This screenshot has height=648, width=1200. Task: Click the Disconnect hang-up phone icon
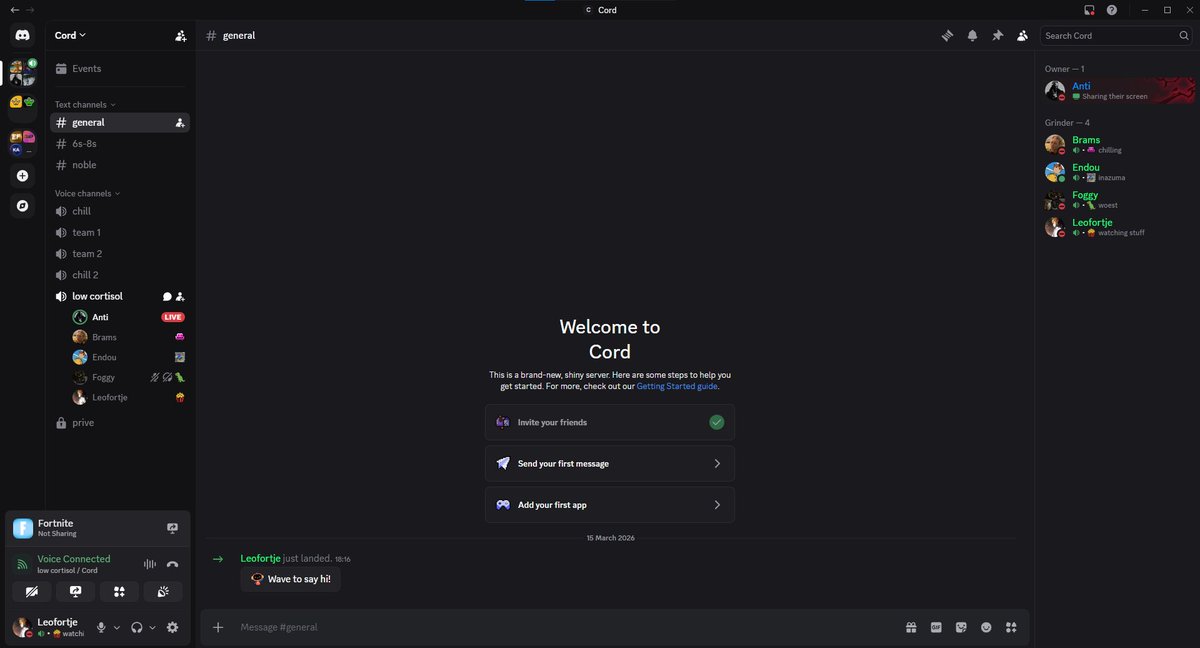pyautogui.click(x=173, y=564)
